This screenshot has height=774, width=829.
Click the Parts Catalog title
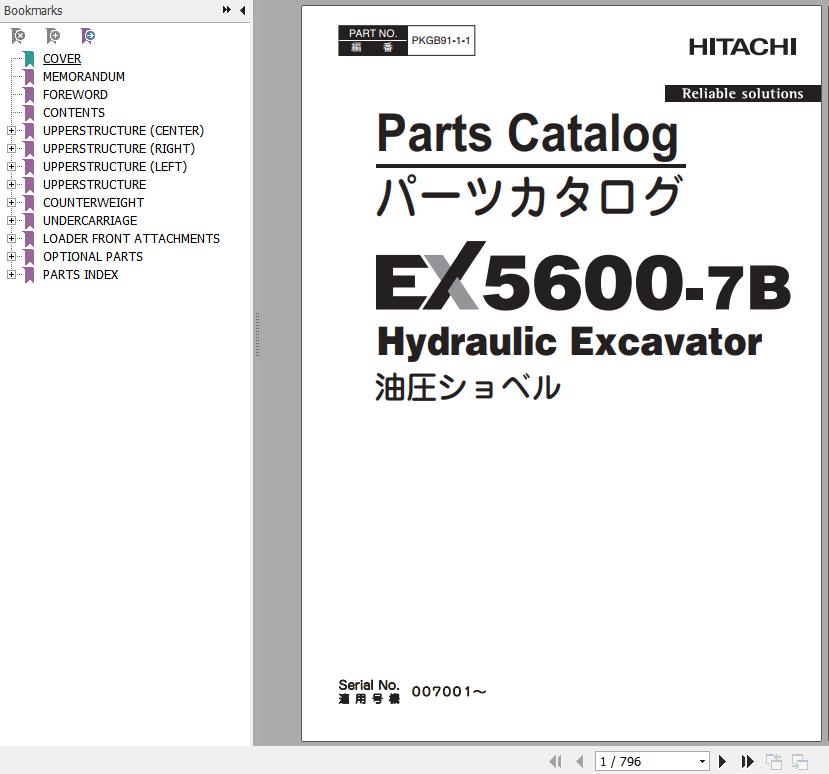click(x=527, y=134)
